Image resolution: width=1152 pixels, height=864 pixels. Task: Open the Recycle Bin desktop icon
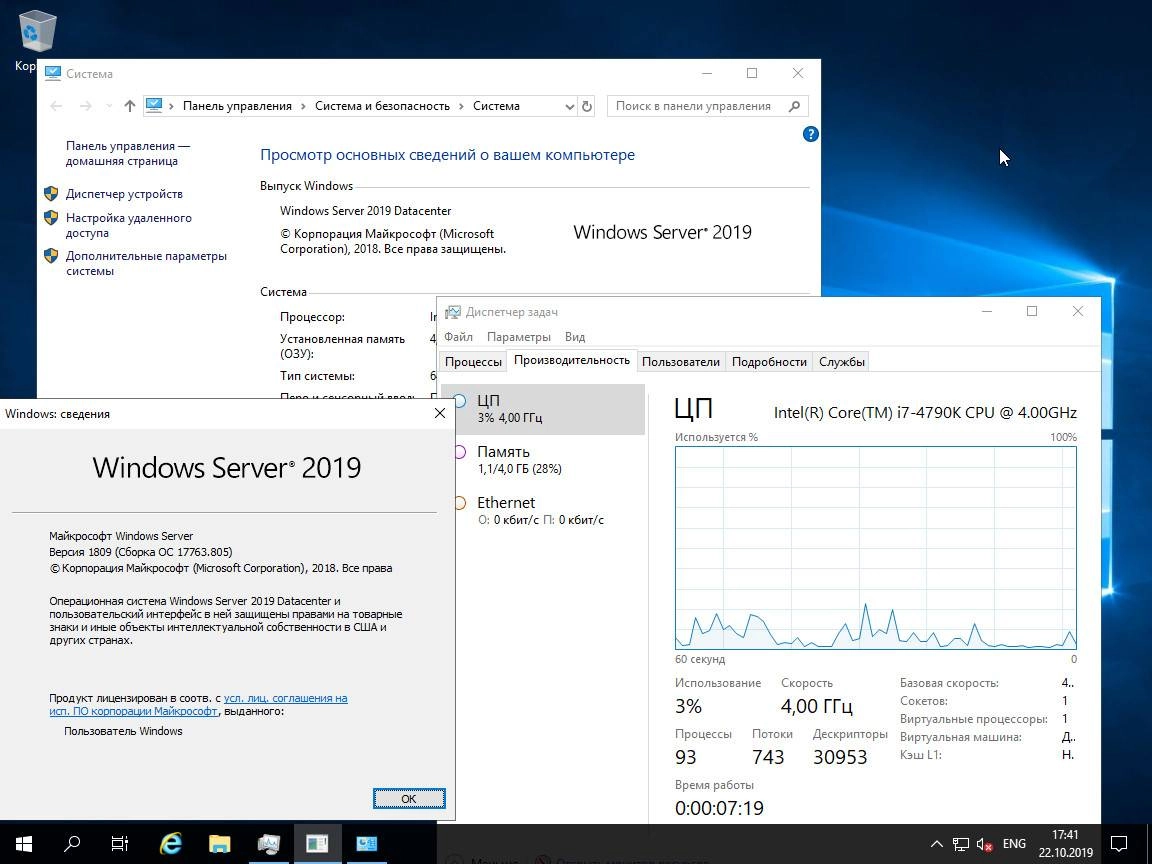(36, 33)
